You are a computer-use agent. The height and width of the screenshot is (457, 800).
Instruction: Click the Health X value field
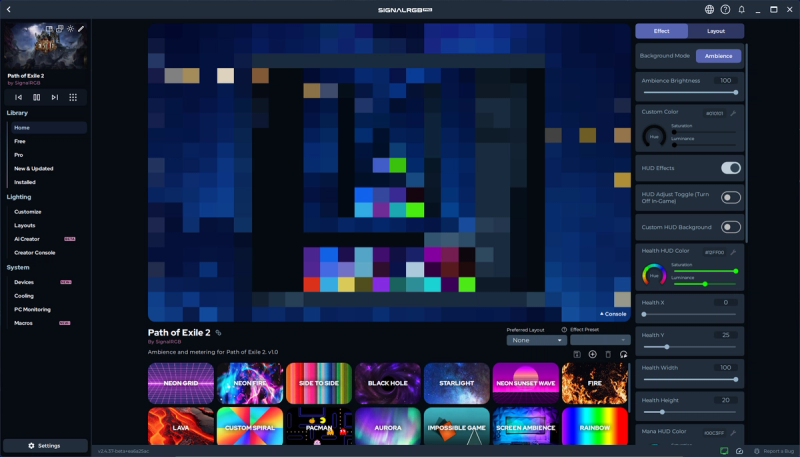coord(726,302)
